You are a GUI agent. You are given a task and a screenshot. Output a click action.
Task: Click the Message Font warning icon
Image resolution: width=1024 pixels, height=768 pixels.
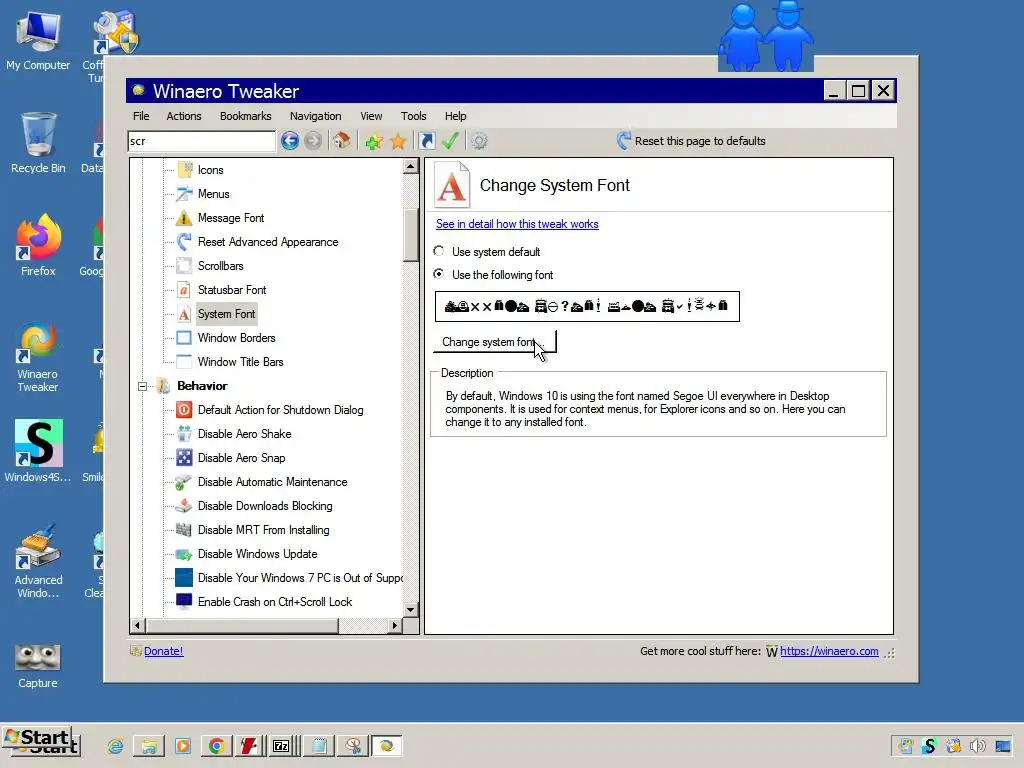click(x=184, y=218)
